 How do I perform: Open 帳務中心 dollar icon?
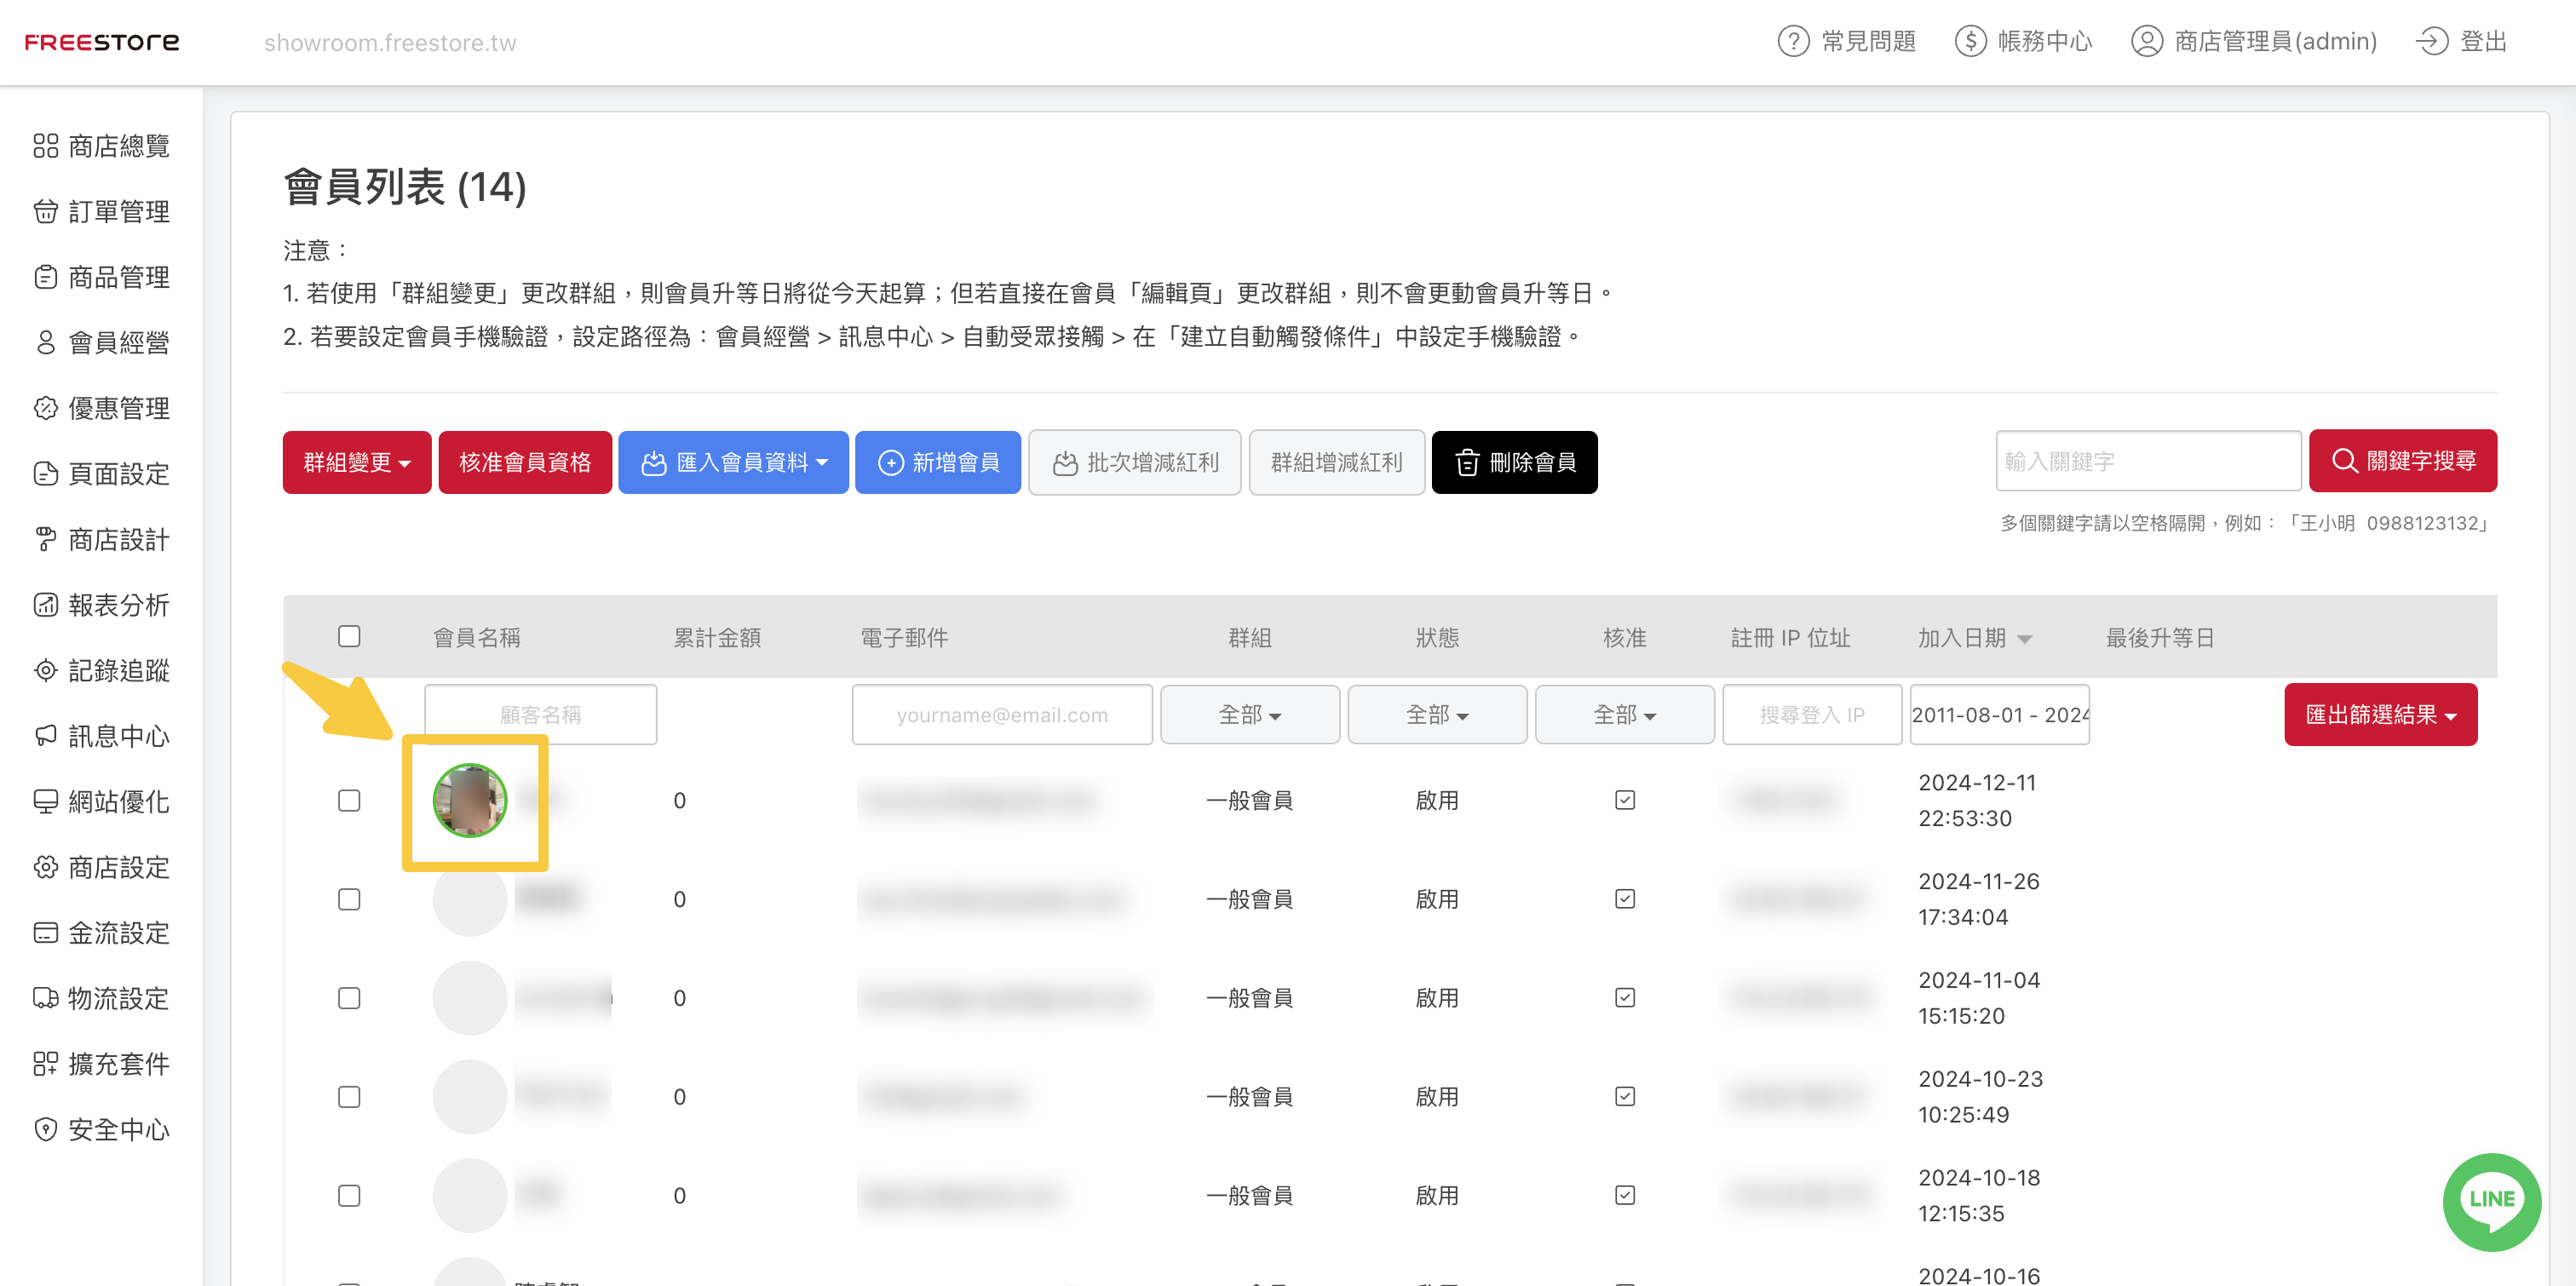[x=1970, y=42]
